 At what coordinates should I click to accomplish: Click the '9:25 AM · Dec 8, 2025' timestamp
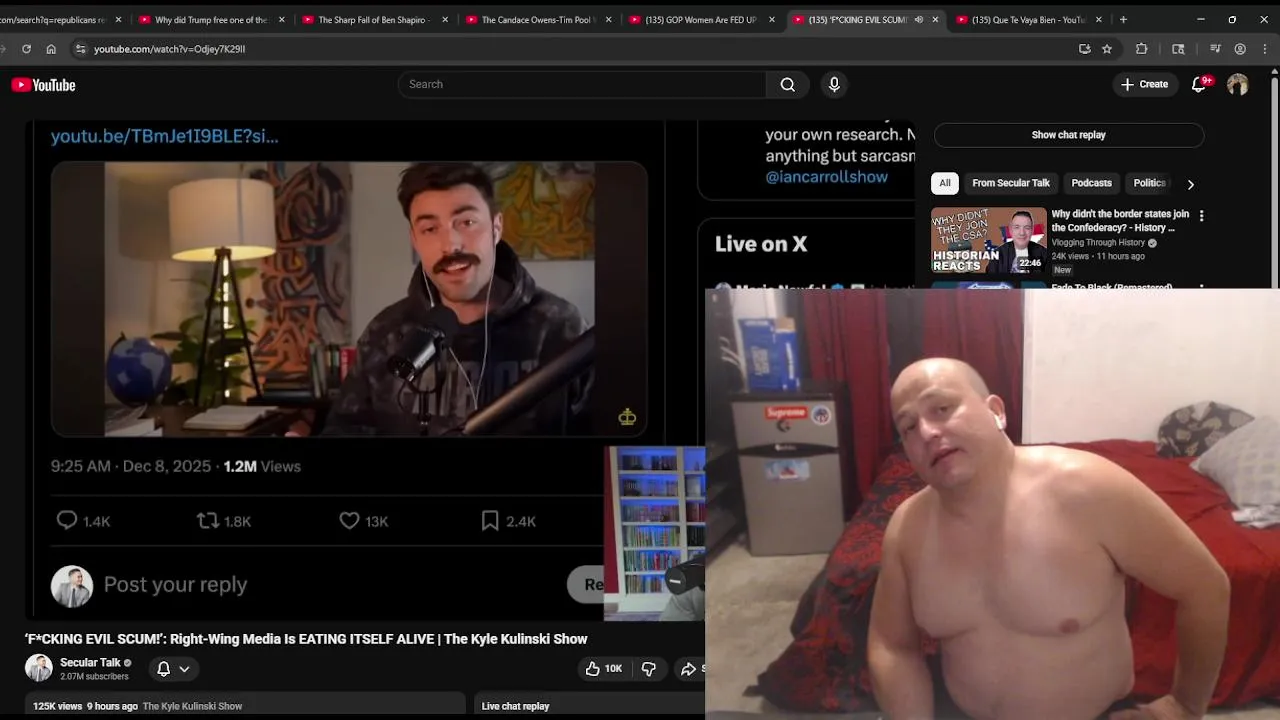[x=130, y=466]
